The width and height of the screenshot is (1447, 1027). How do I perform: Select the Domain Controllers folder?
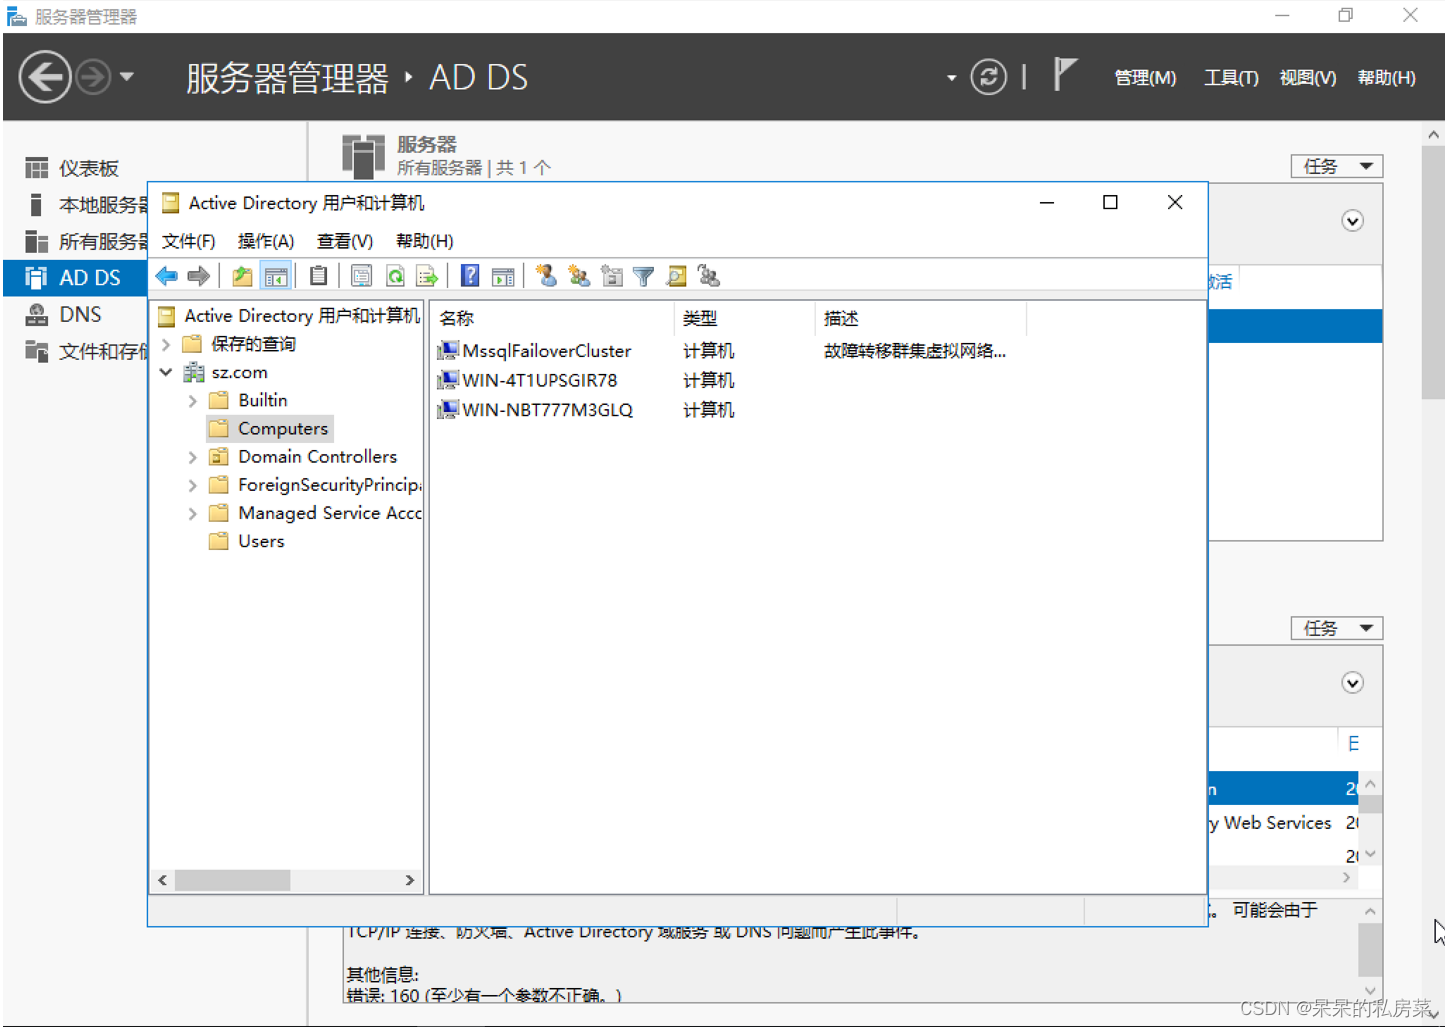click(304, 456)
